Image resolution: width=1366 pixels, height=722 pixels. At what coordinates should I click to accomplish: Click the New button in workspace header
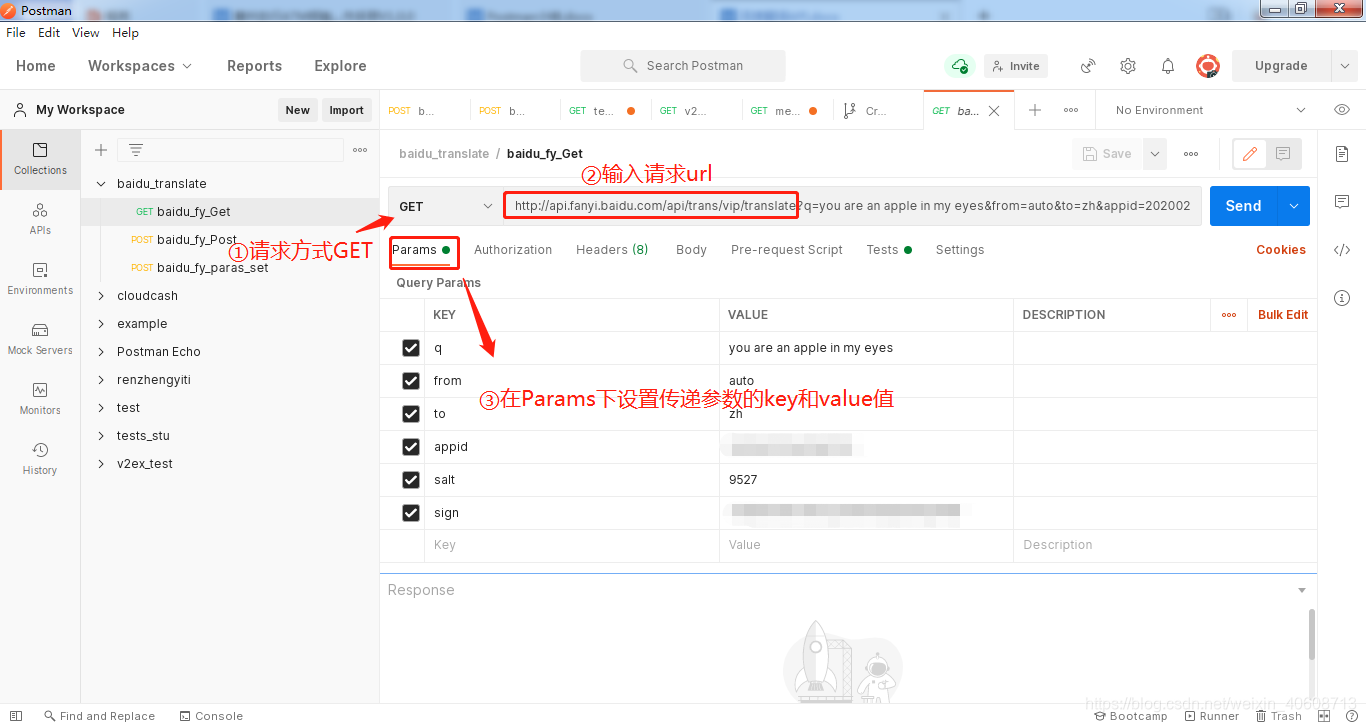tap(298, 110)
